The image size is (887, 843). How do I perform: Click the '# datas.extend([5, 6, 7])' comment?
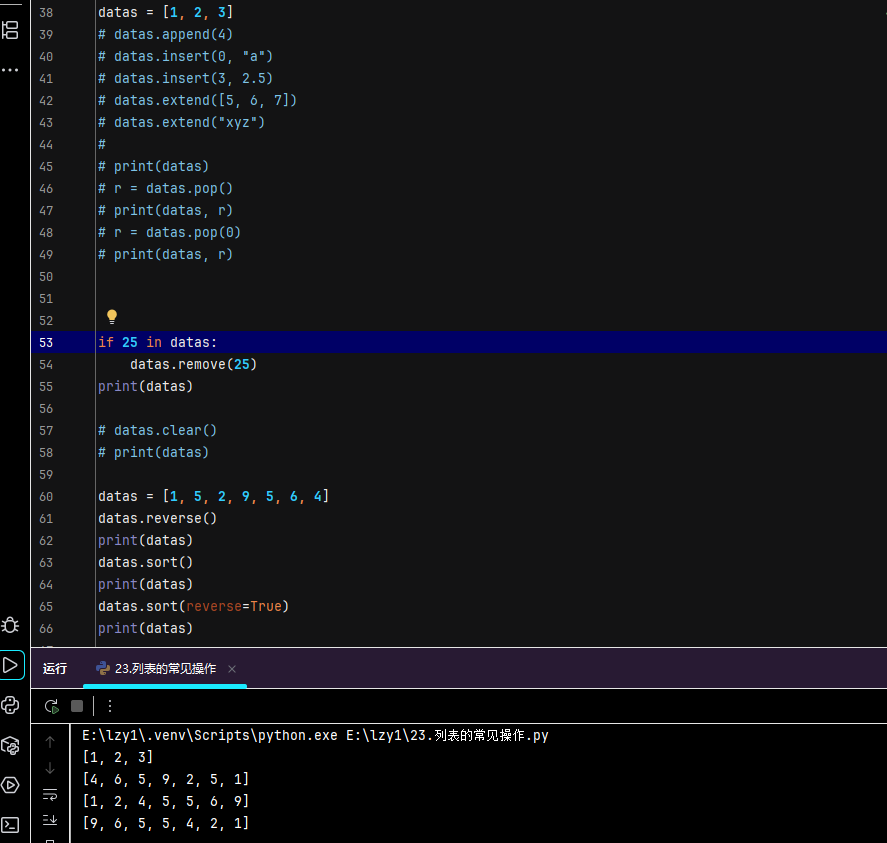tap(197, 100)
